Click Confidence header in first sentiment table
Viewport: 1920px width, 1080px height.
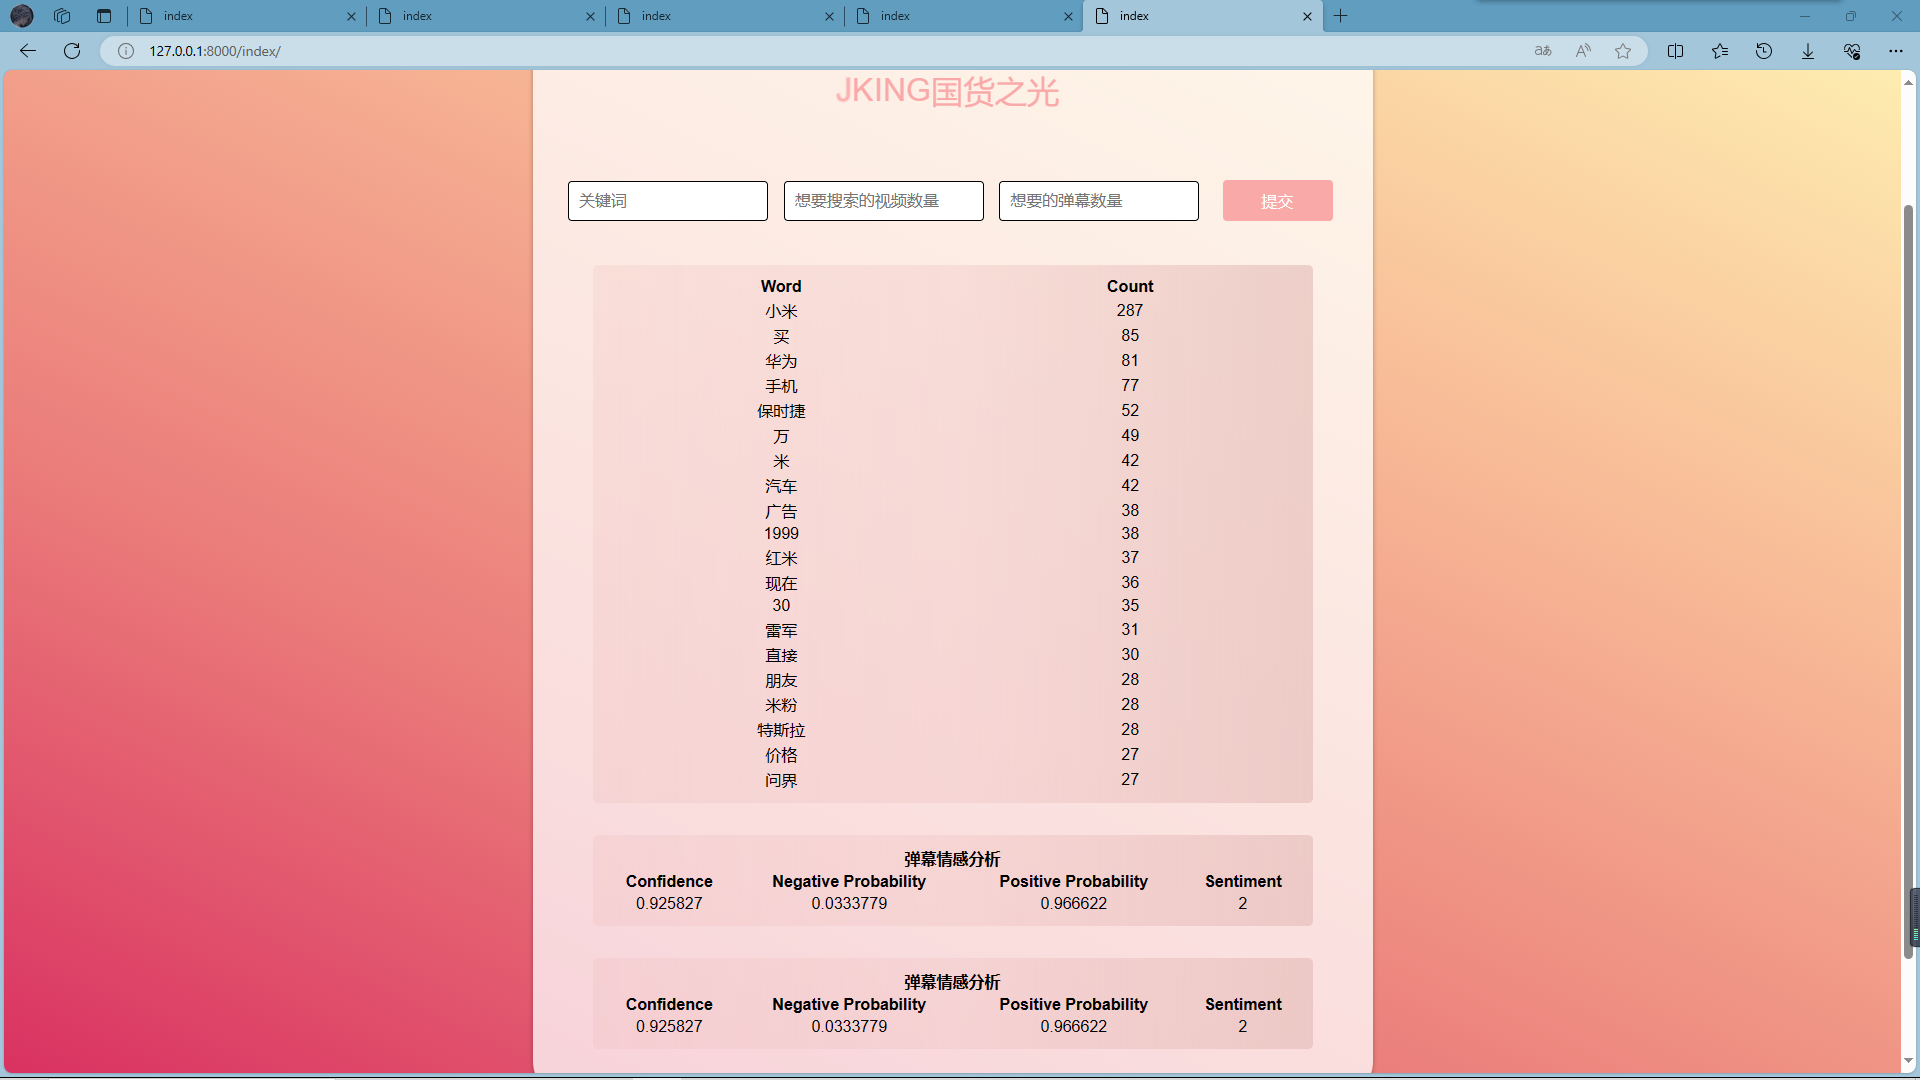[x=669, y=881]
